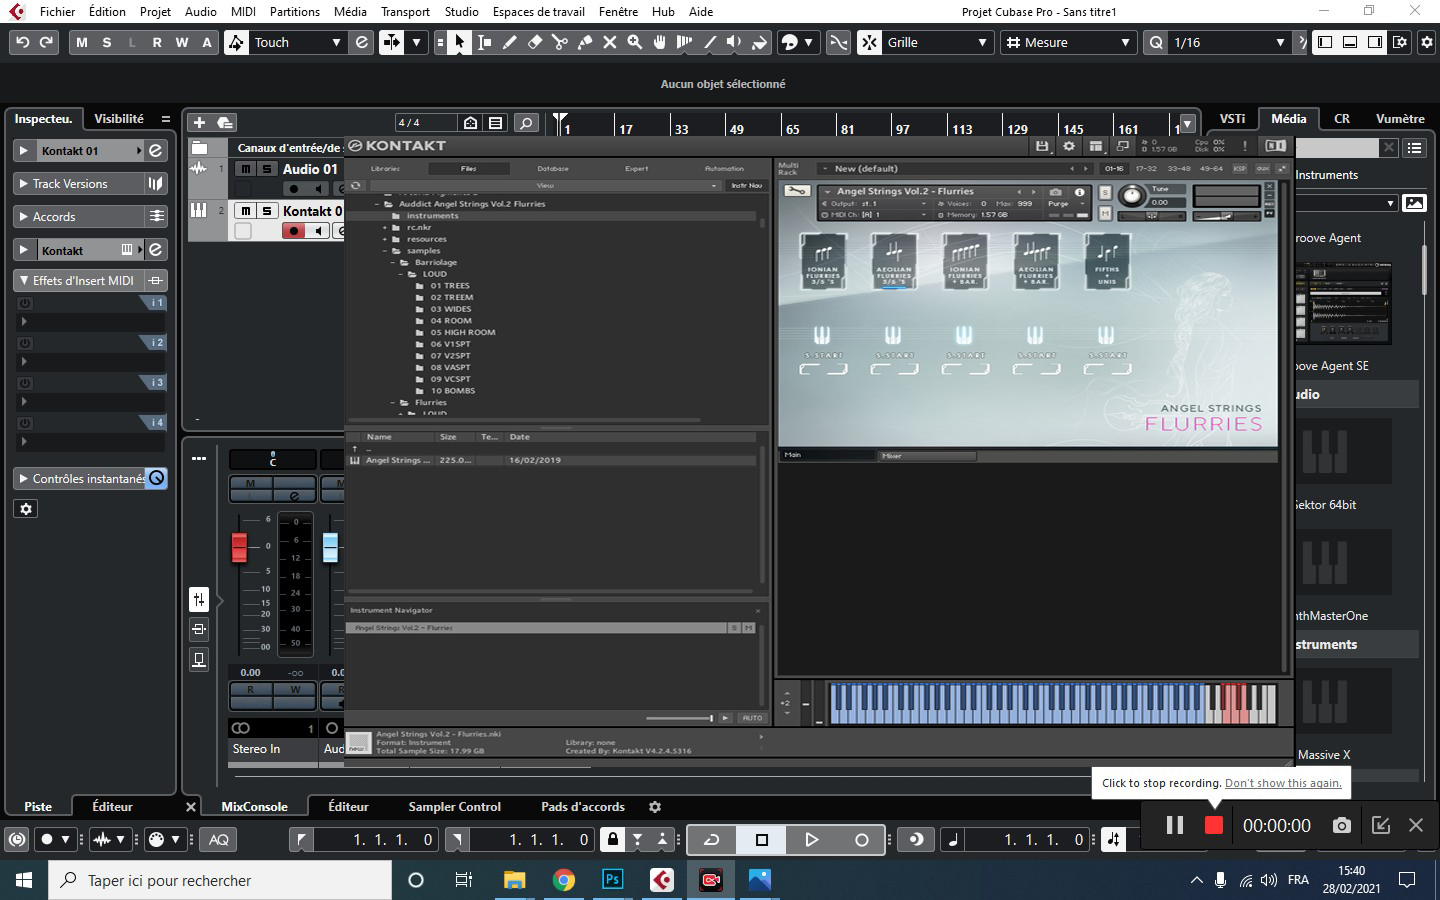The width and height of the screenshot is (1440, 900).
Task: Solo the Audio 01 track
Action: click(x=266, y=169)
